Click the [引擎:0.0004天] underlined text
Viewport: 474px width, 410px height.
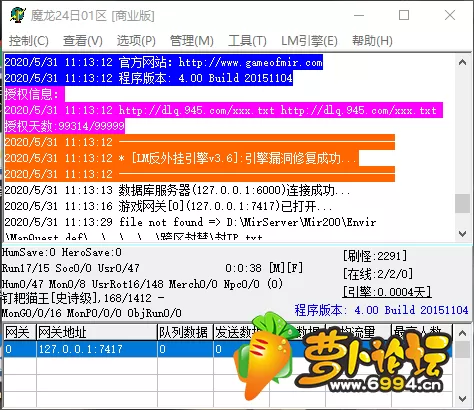tap(387, 292)
